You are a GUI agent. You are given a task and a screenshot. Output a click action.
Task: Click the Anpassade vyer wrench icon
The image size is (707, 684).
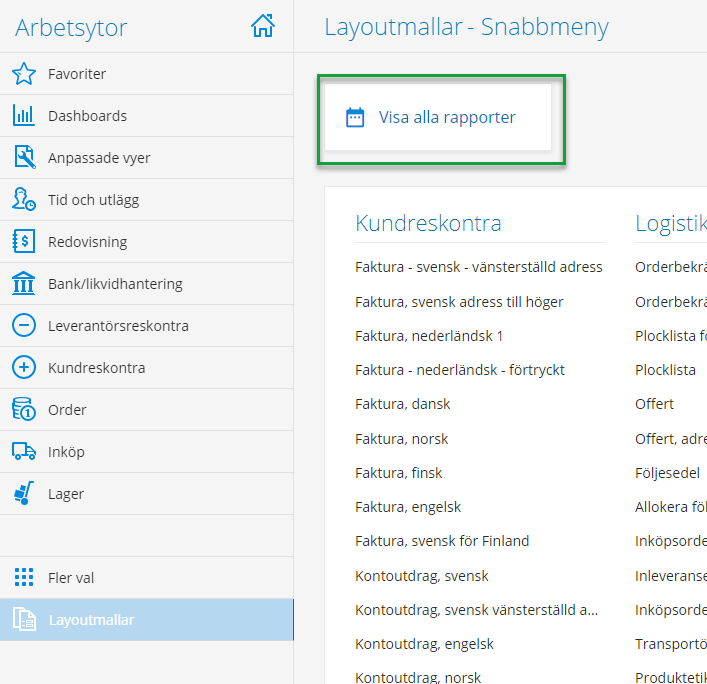coord(24,157)
